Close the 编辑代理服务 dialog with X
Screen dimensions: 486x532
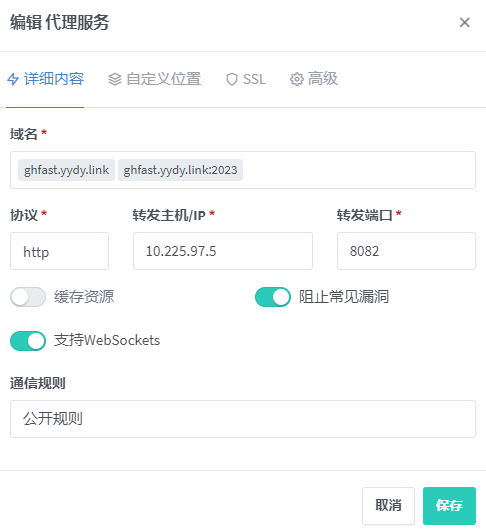point(464,22)
